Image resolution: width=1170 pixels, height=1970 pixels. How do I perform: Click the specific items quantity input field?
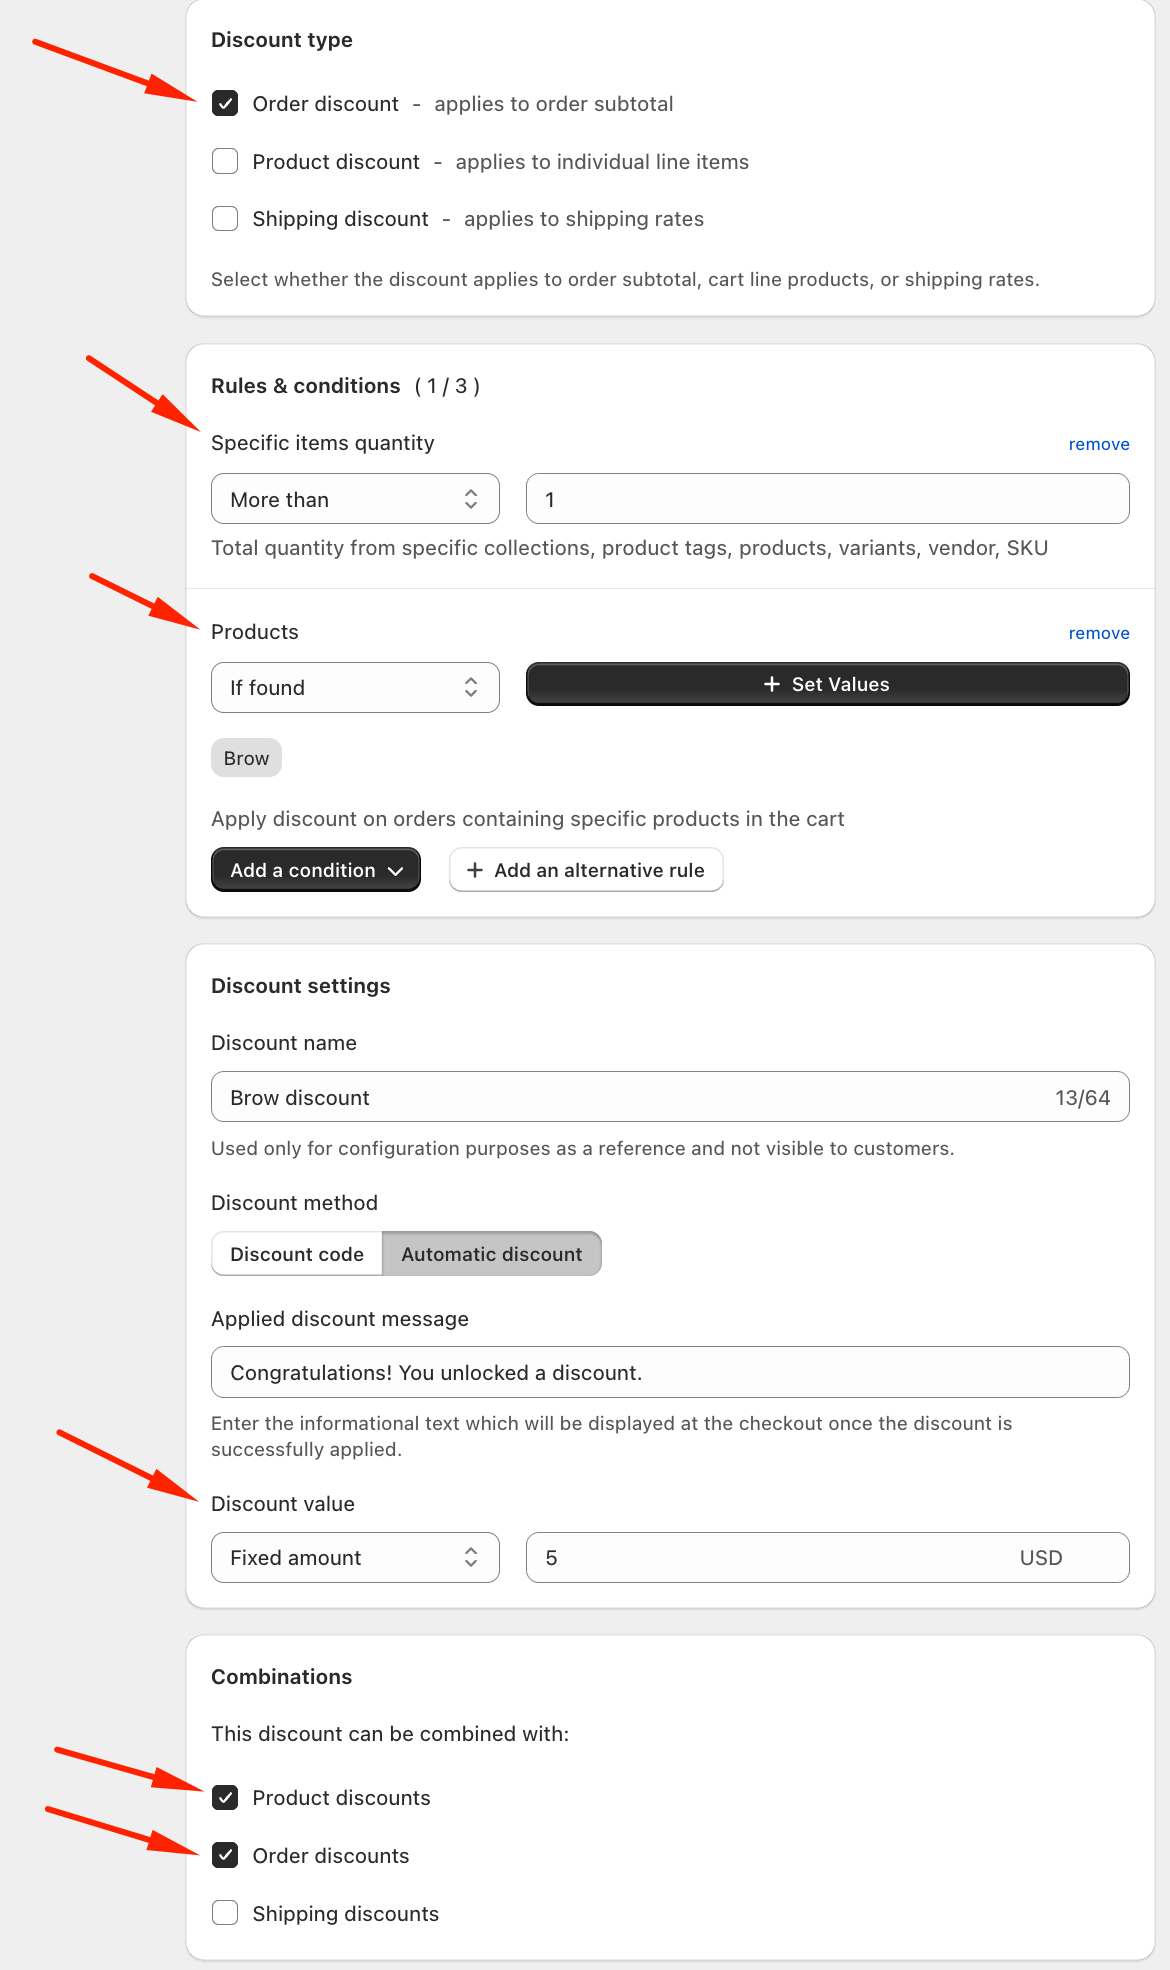(827, 499)
